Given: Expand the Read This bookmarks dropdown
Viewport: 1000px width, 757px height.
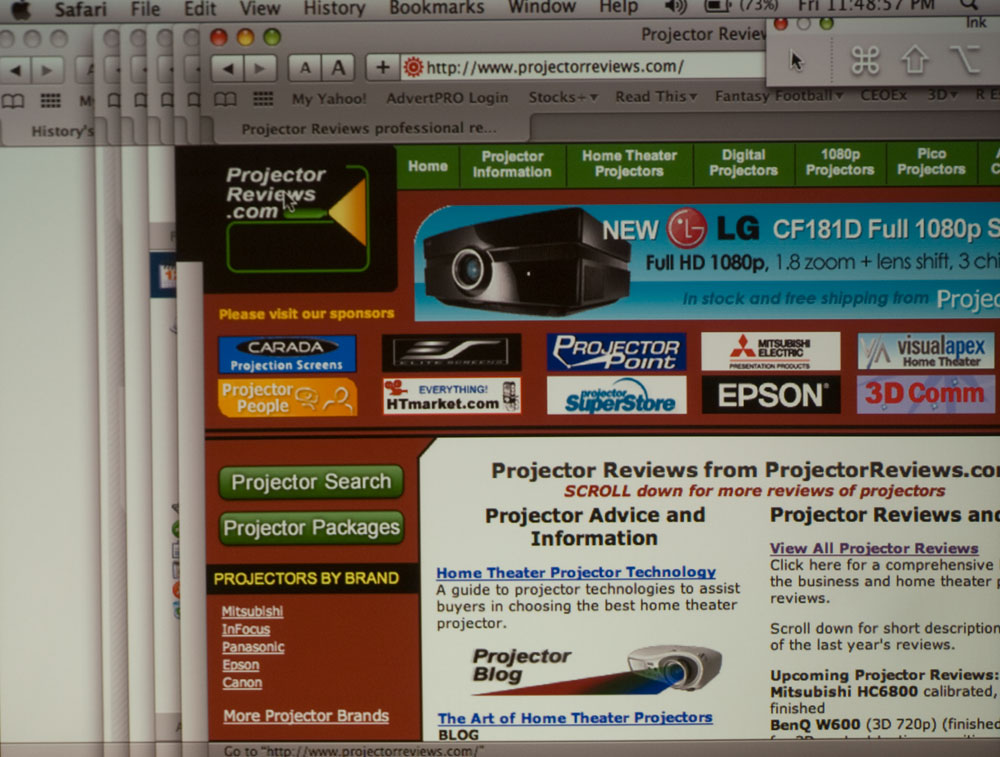Looking at the screenshot, I should tap(656, 97).
